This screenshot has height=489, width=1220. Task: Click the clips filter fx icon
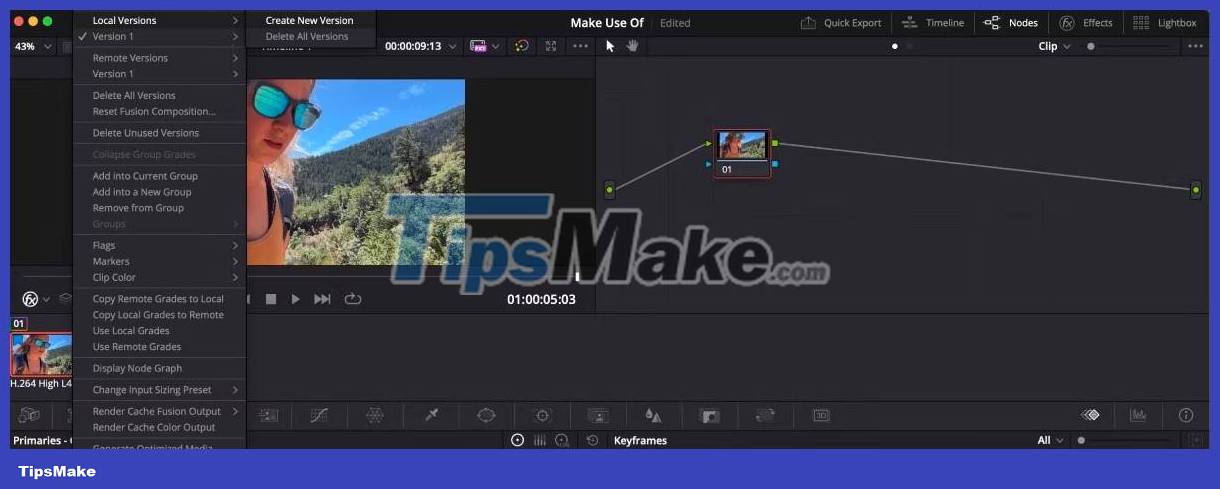click(31, 299)
